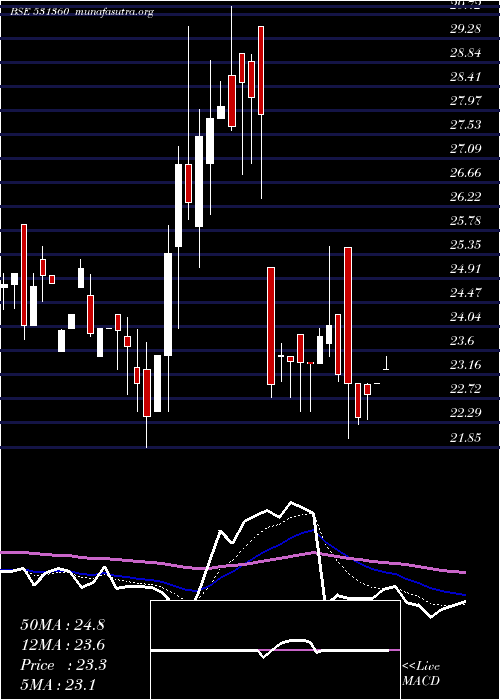Click the 'BSE 531360 munafasutra.org' header text
Screen dimensions: 500x700
82,12
